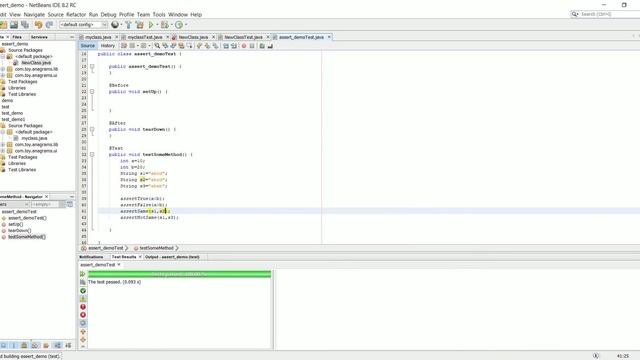The width and height of the screenshot is (640, 360).
Task: Toggle Sort by Name in Navigator
Action: pyautogui.click(x=58, y=345)
